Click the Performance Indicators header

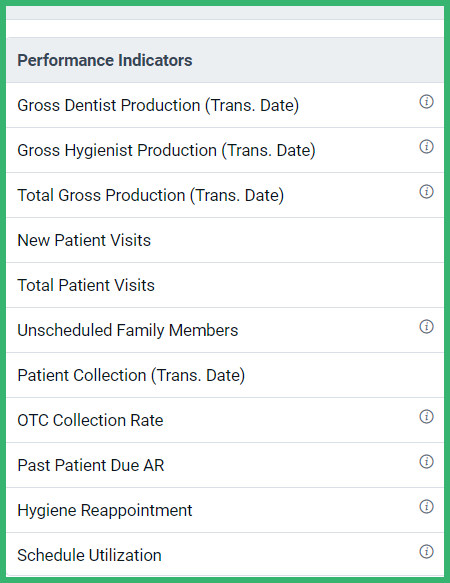pos(105,60)
